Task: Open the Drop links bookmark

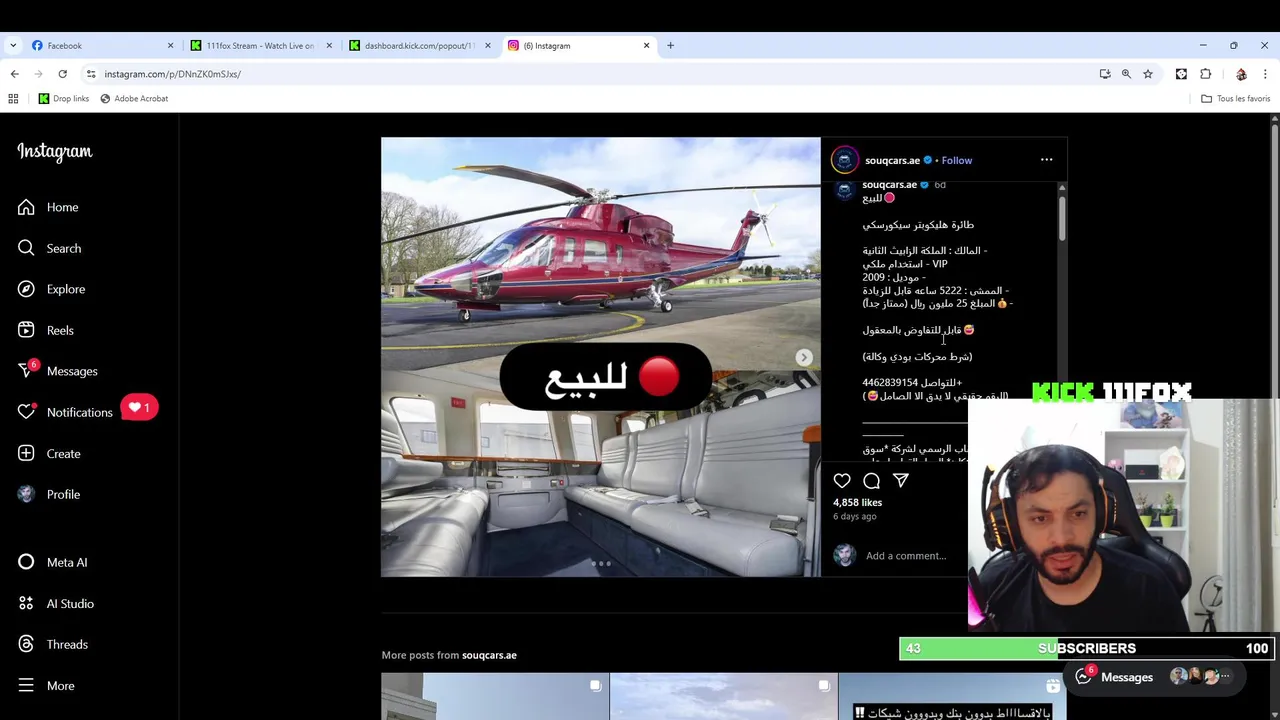Action: [x=64, y=98]
